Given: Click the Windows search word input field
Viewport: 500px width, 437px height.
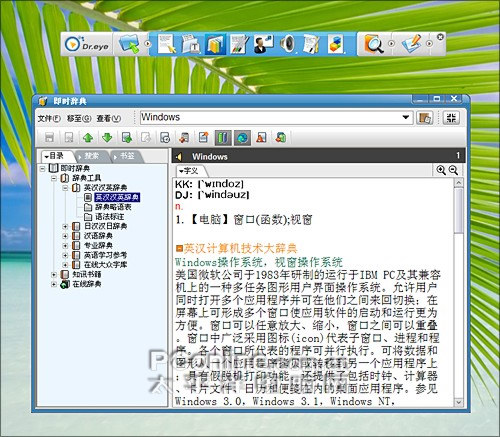Looking at the screenshot, I should [x=270, y=117].
